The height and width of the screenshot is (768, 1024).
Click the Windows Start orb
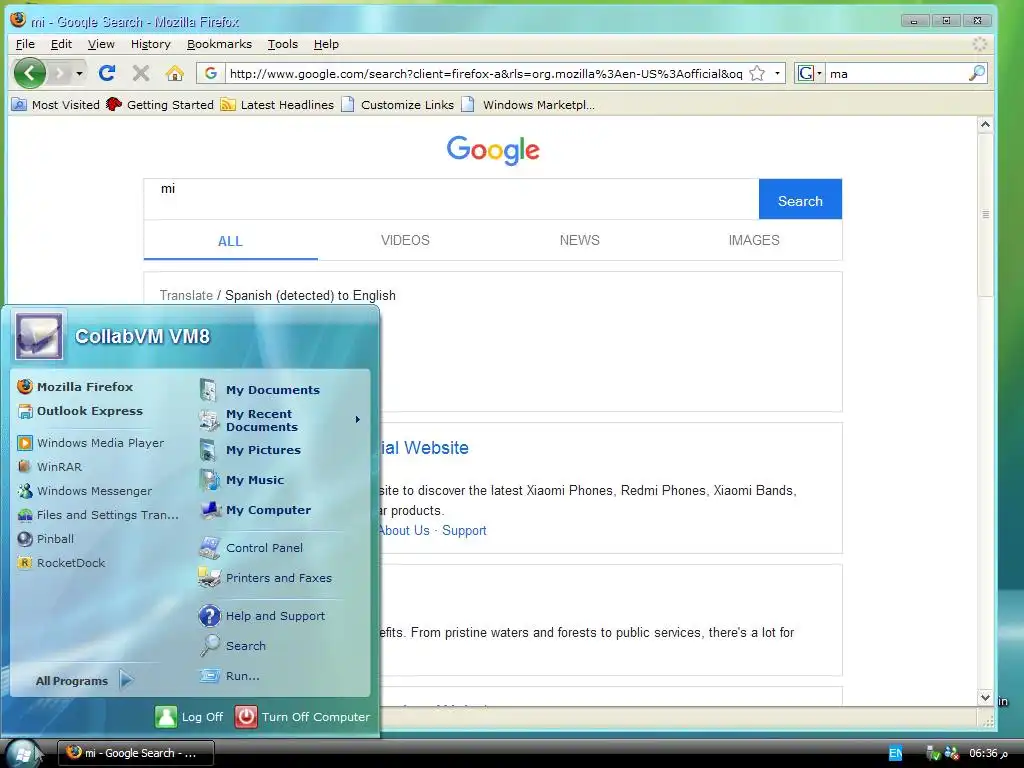click(23, 754)
